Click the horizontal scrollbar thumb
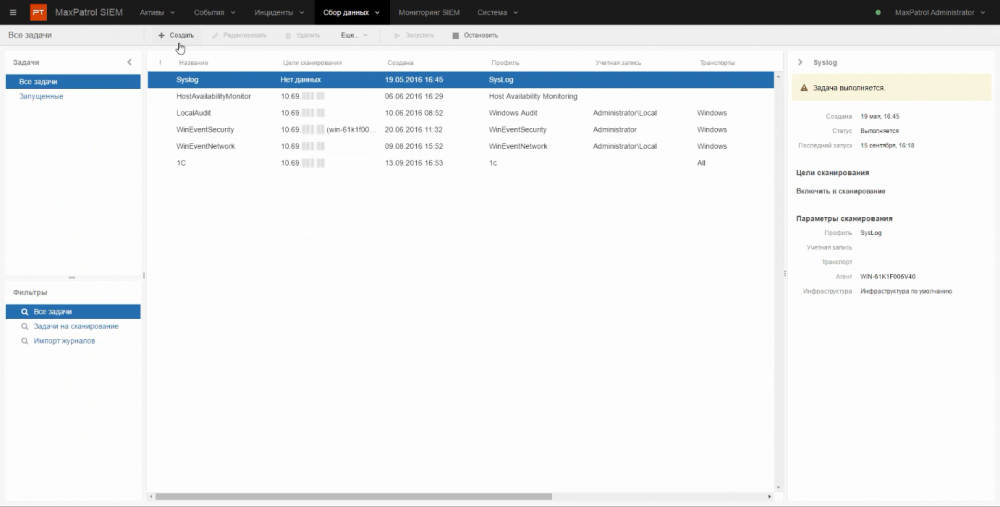 353,496
